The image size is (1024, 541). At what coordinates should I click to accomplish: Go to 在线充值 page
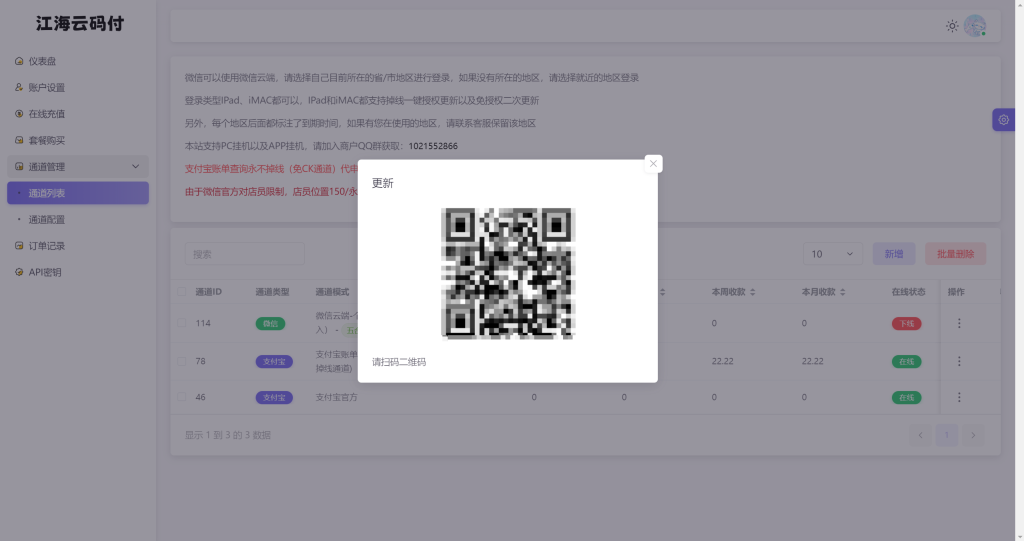[x=78, y=114]
